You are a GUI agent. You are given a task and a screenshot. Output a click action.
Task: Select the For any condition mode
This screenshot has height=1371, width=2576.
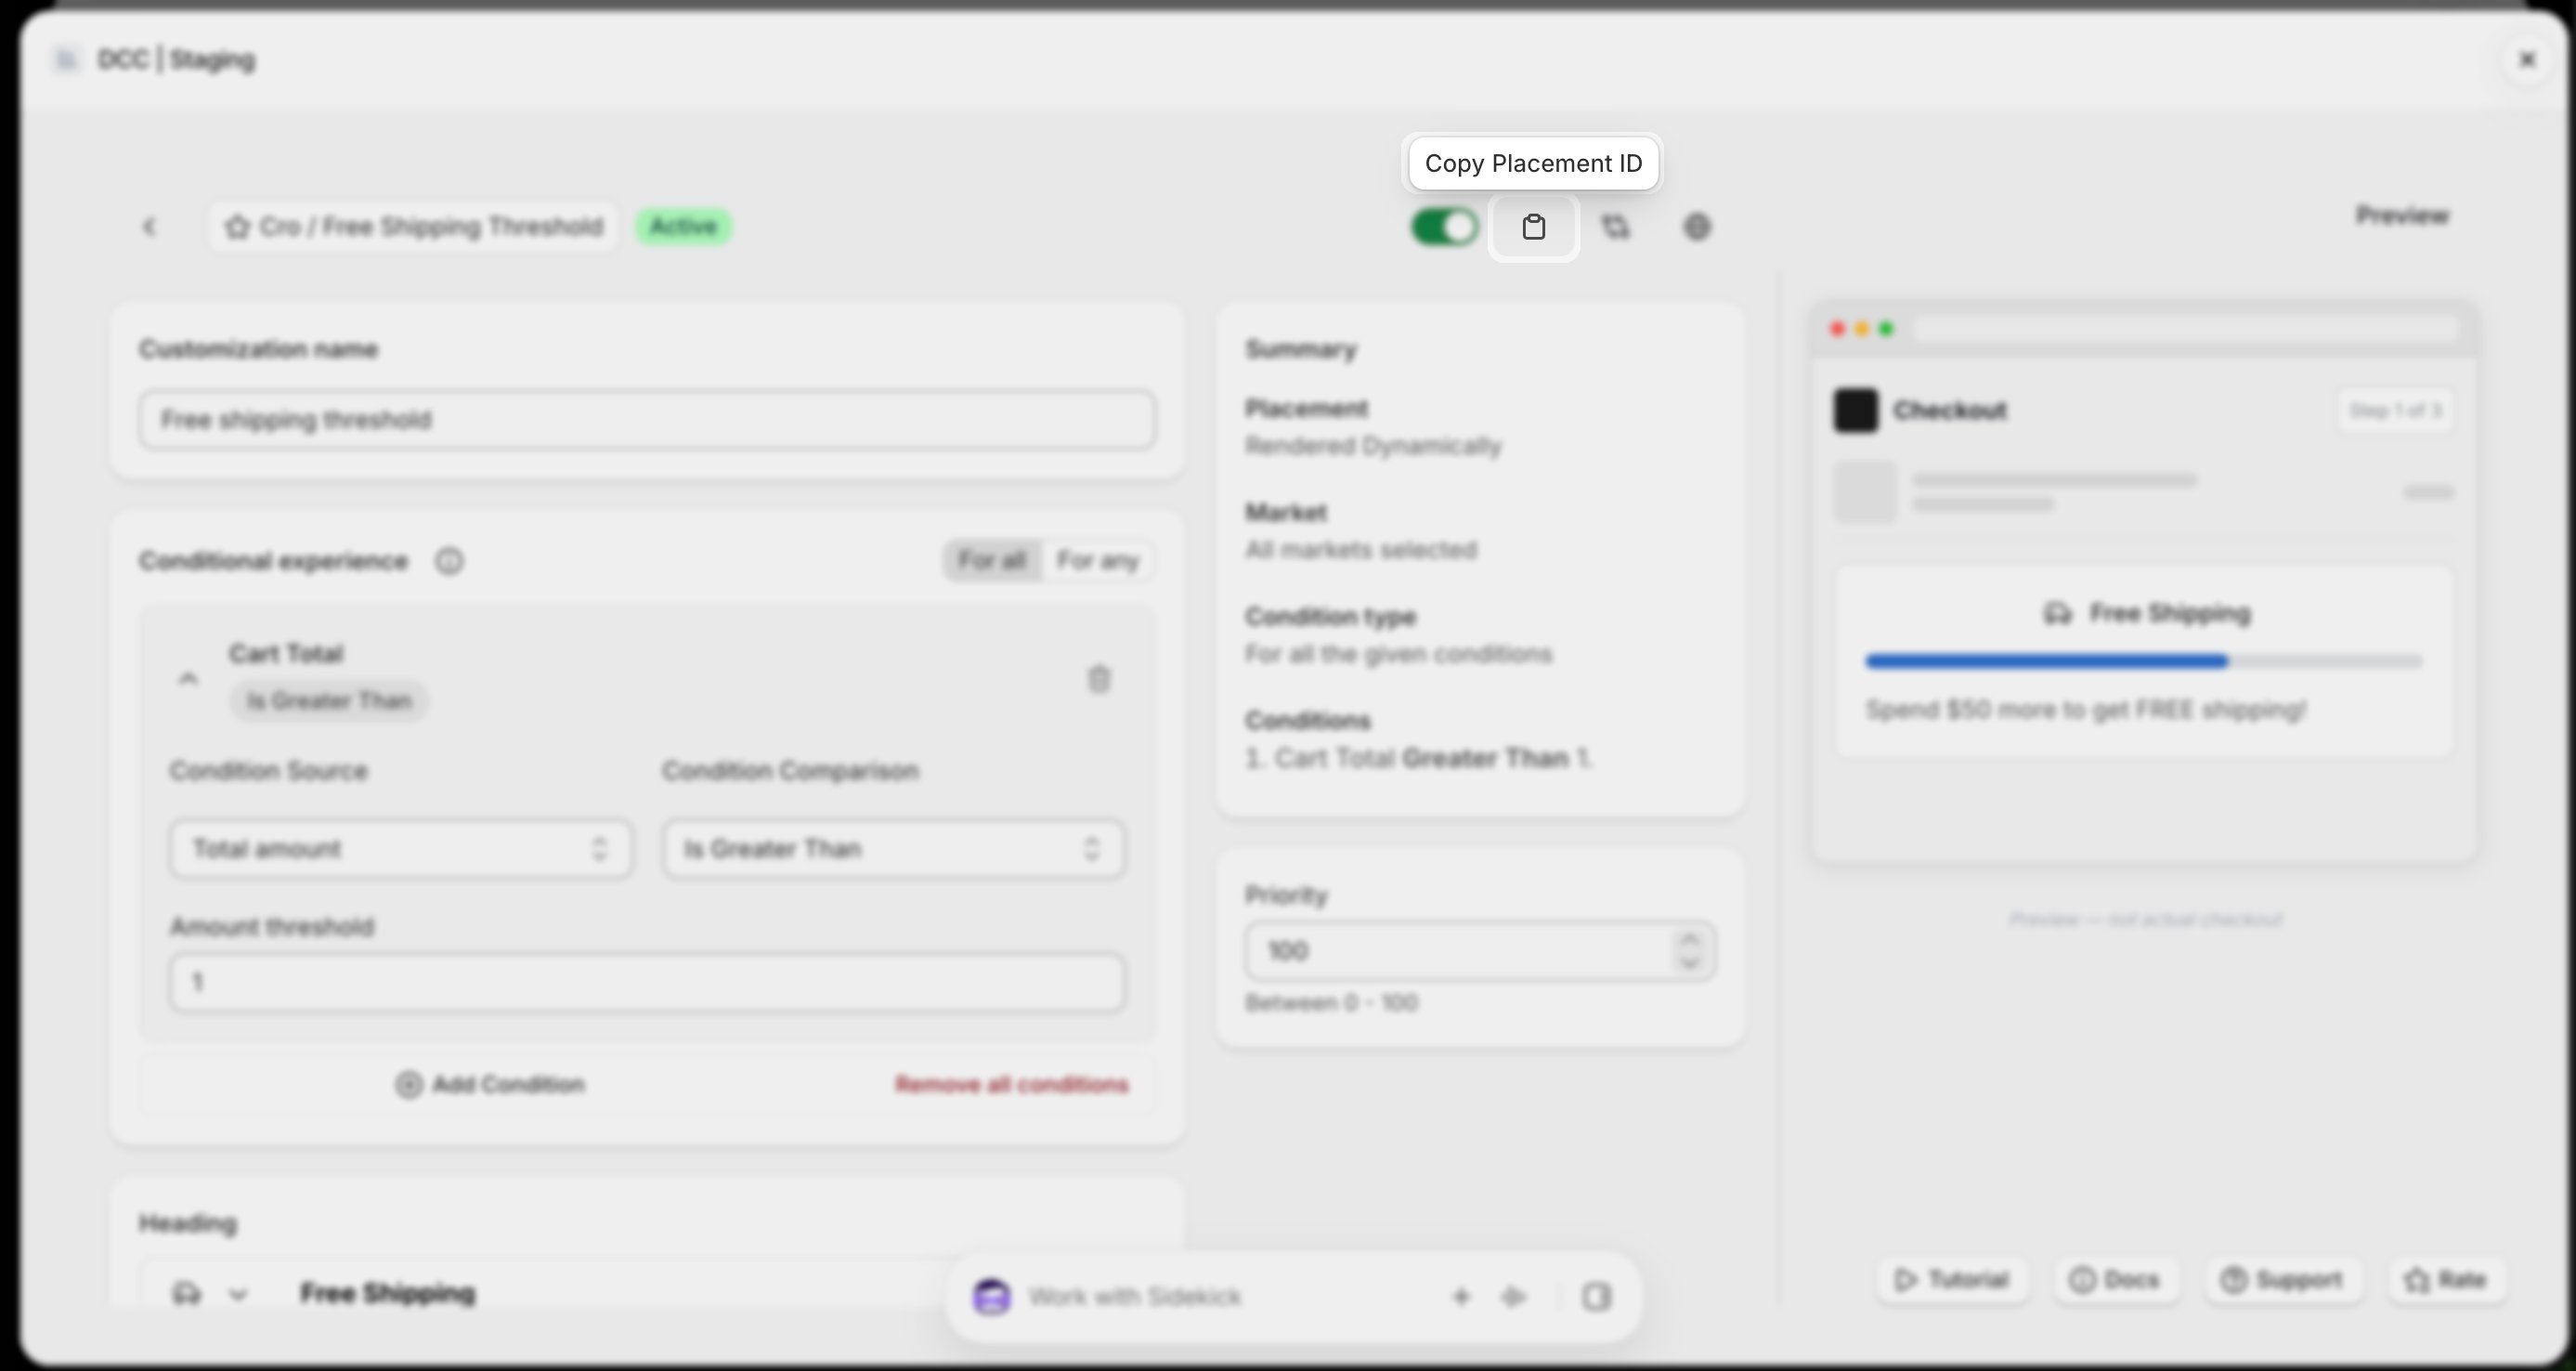[x=1098, y=560]
